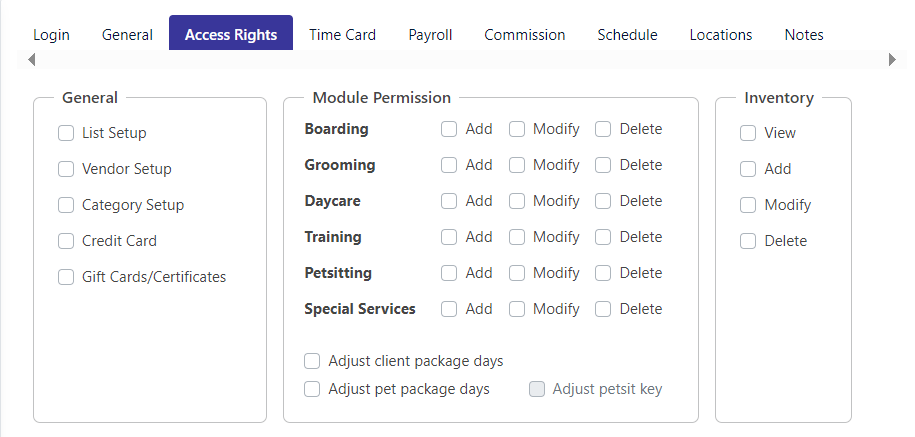Click the left scroll arrow under tabs
The image size is (915, 437).
click(x=32, y=60)
